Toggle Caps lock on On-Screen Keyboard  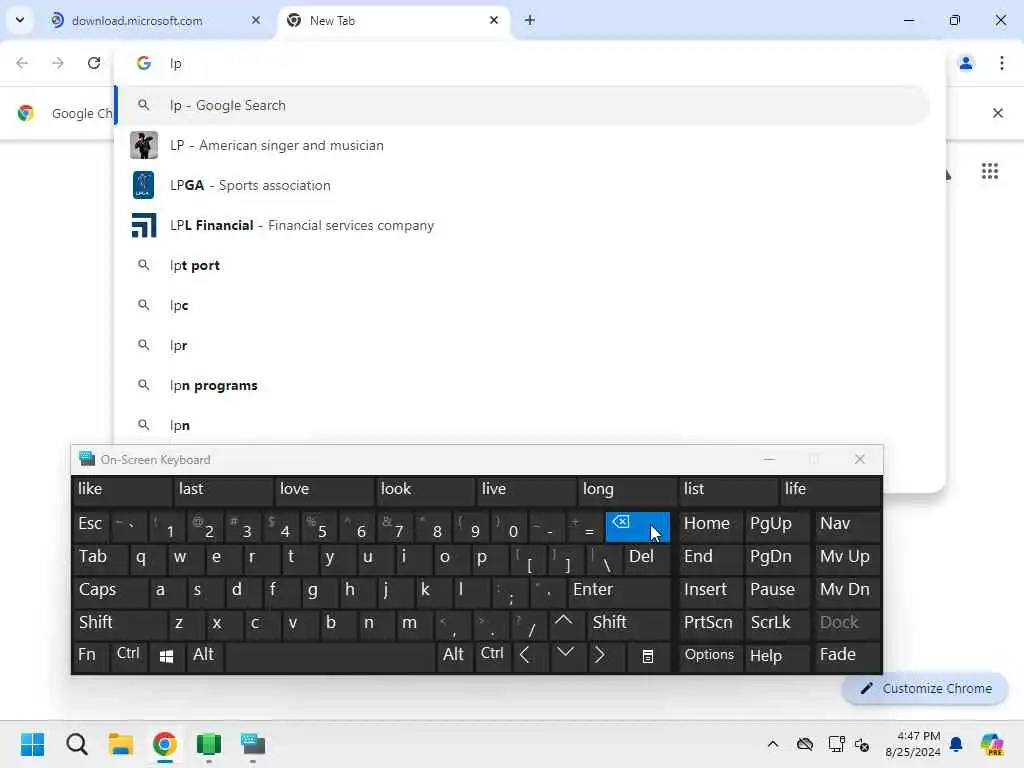[x=109, y=590]
